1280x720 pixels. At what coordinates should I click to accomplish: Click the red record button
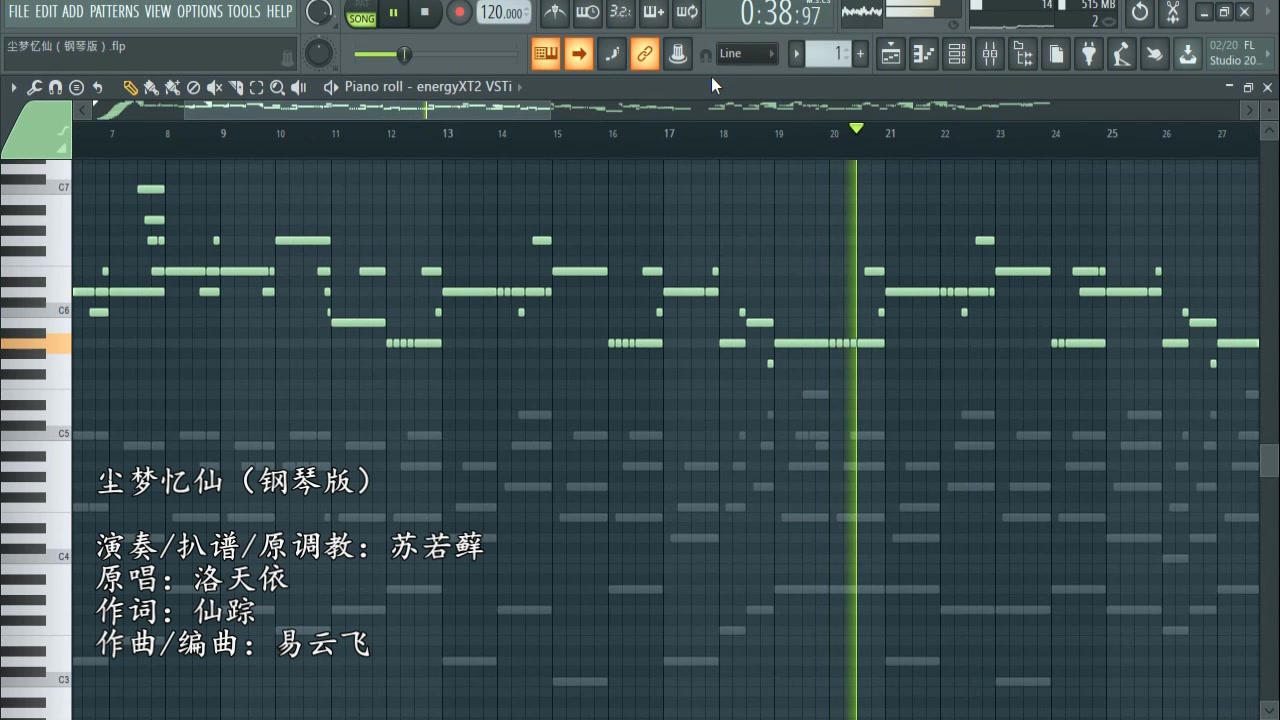pyautogui.click(x=459, y=13)
